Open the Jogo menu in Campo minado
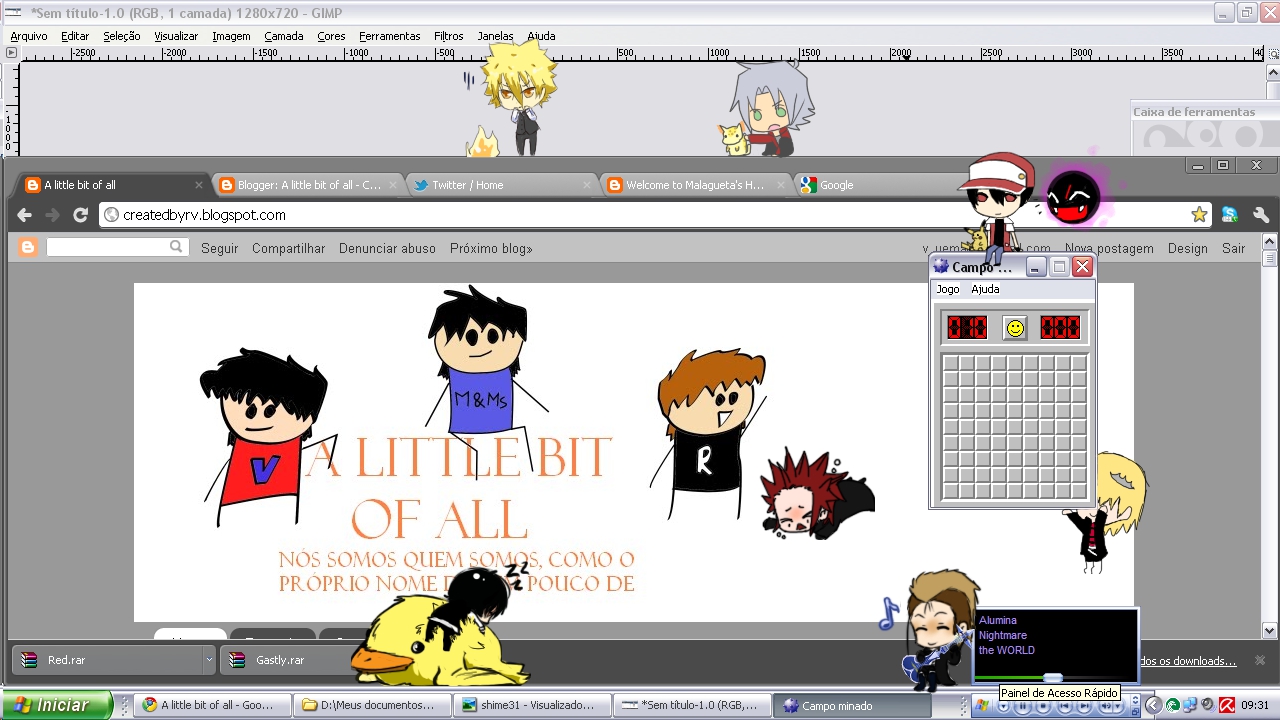The image size is (1280, 720). point(947,289)
